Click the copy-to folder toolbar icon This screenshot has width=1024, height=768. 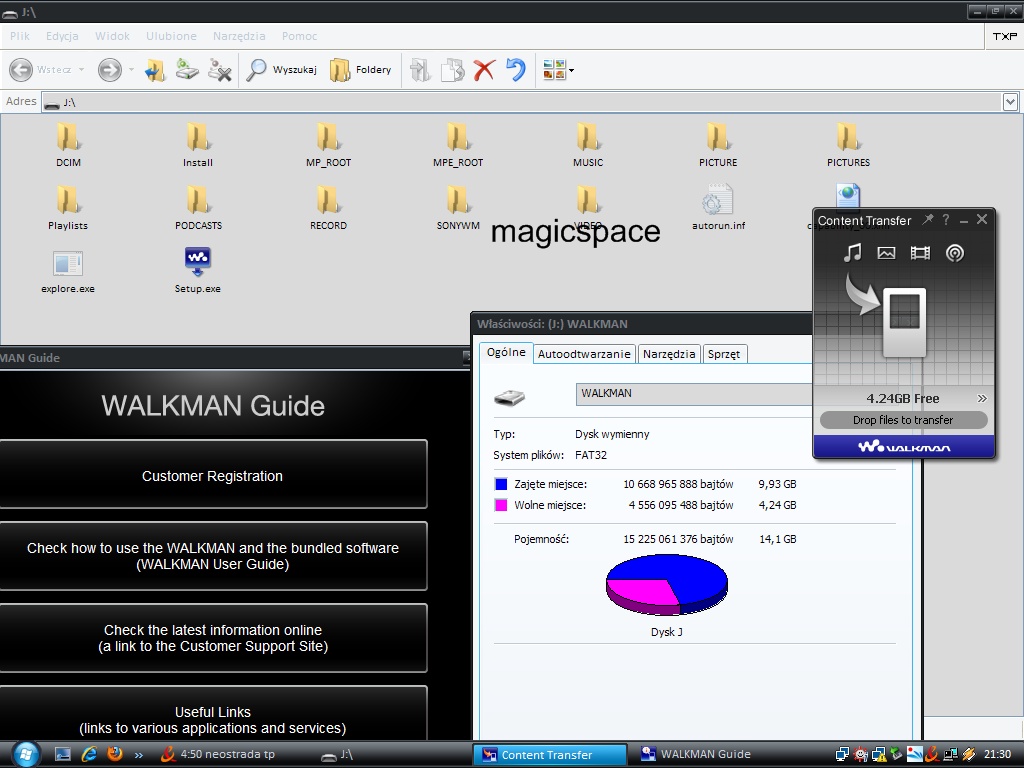click(452, 70)
